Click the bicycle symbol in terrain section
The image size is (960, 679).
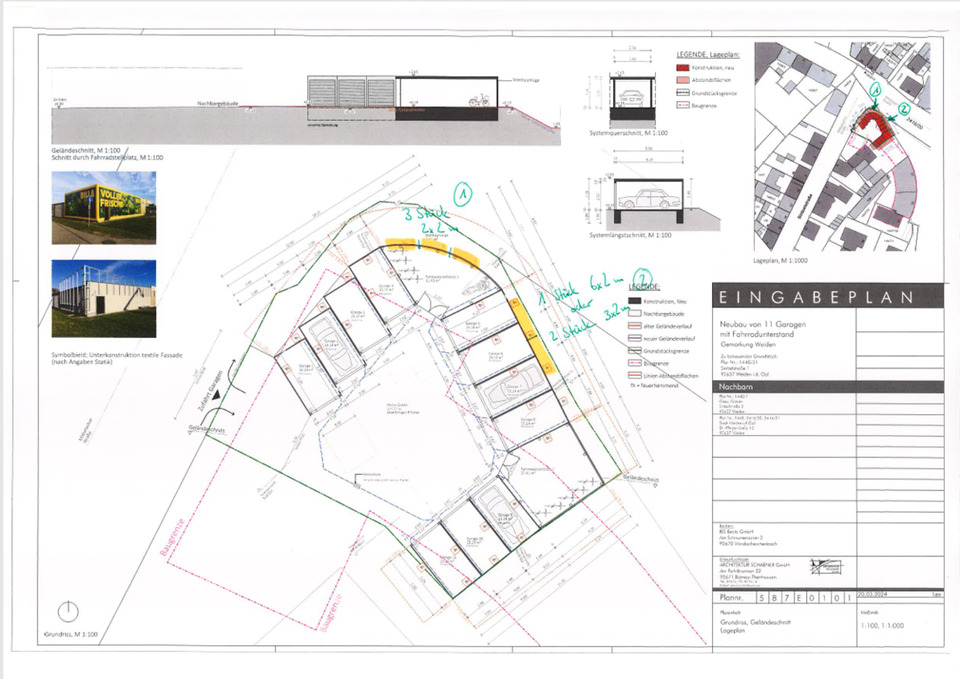(478, 98)
